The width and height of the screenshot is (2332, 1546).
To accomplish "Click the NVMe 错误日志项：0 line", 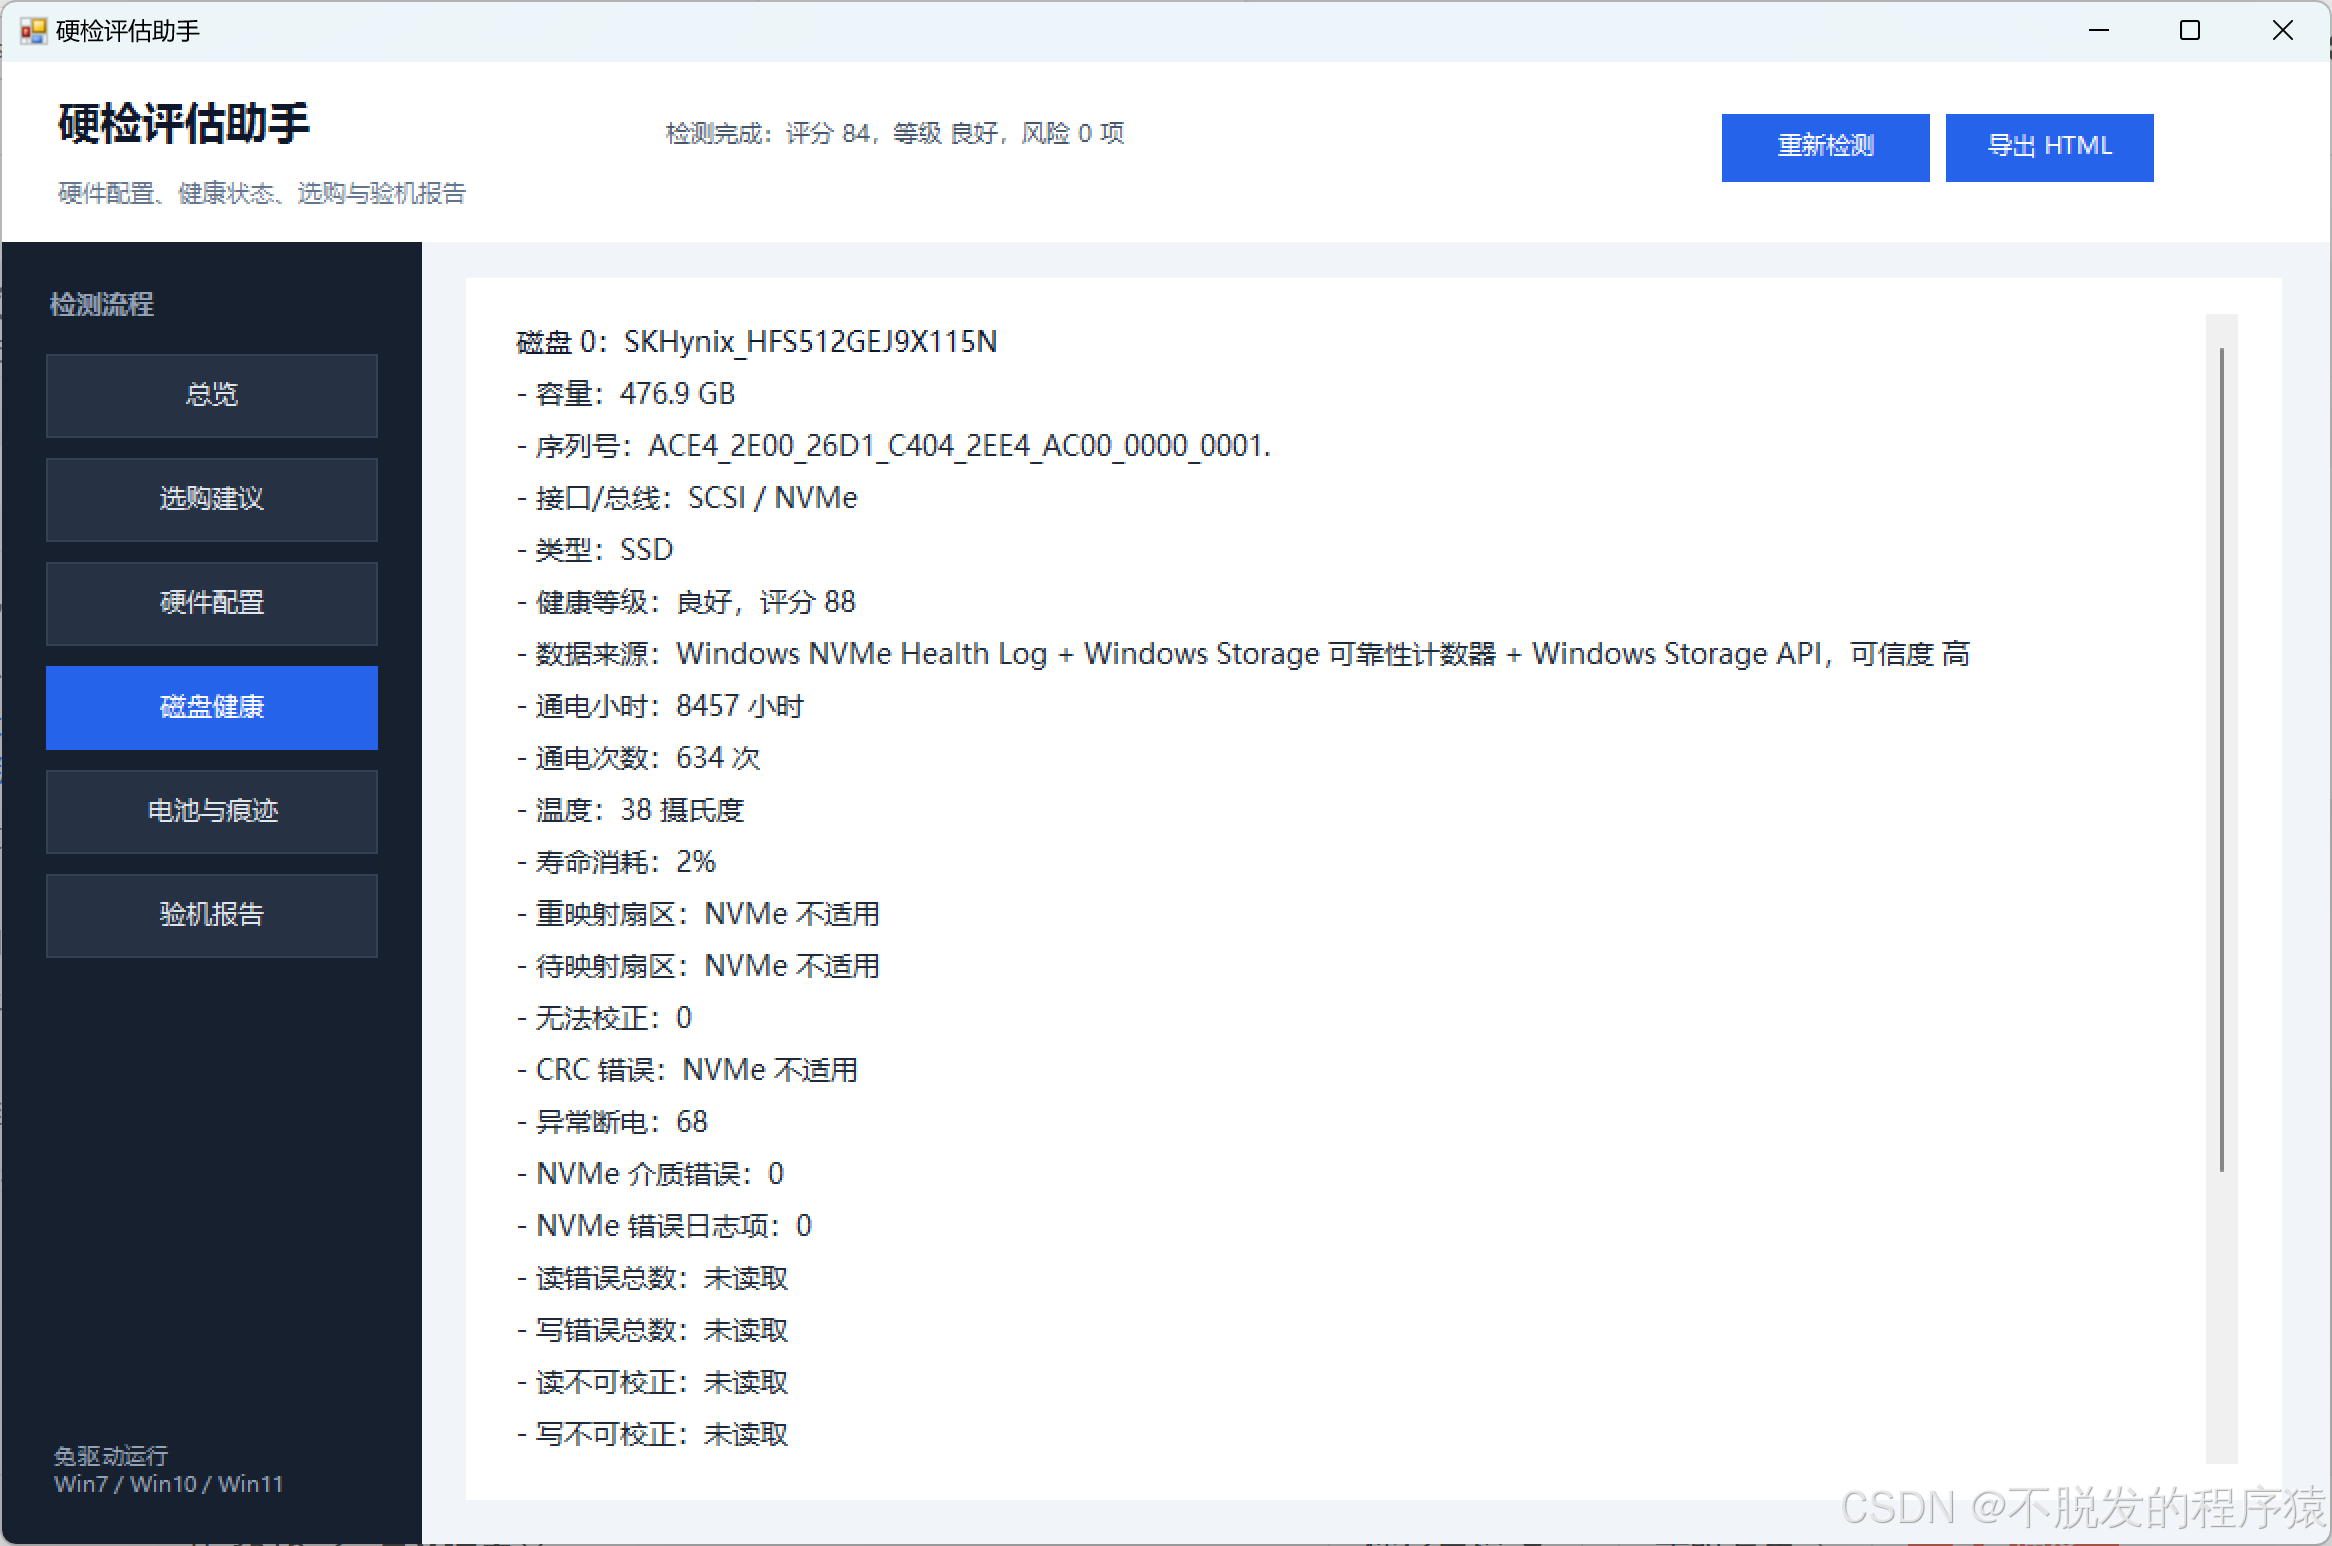I will (664, 1226).
